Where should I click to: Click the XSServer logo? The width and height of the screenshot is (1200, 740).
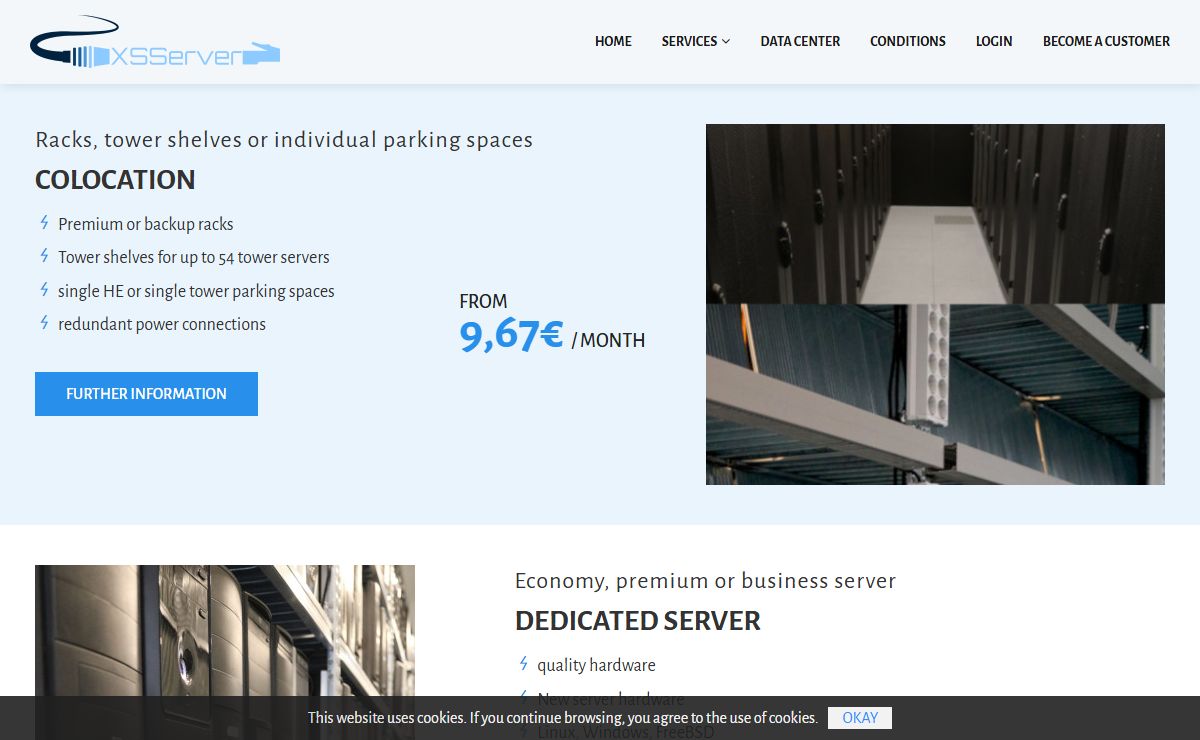(x=155, y=42)
